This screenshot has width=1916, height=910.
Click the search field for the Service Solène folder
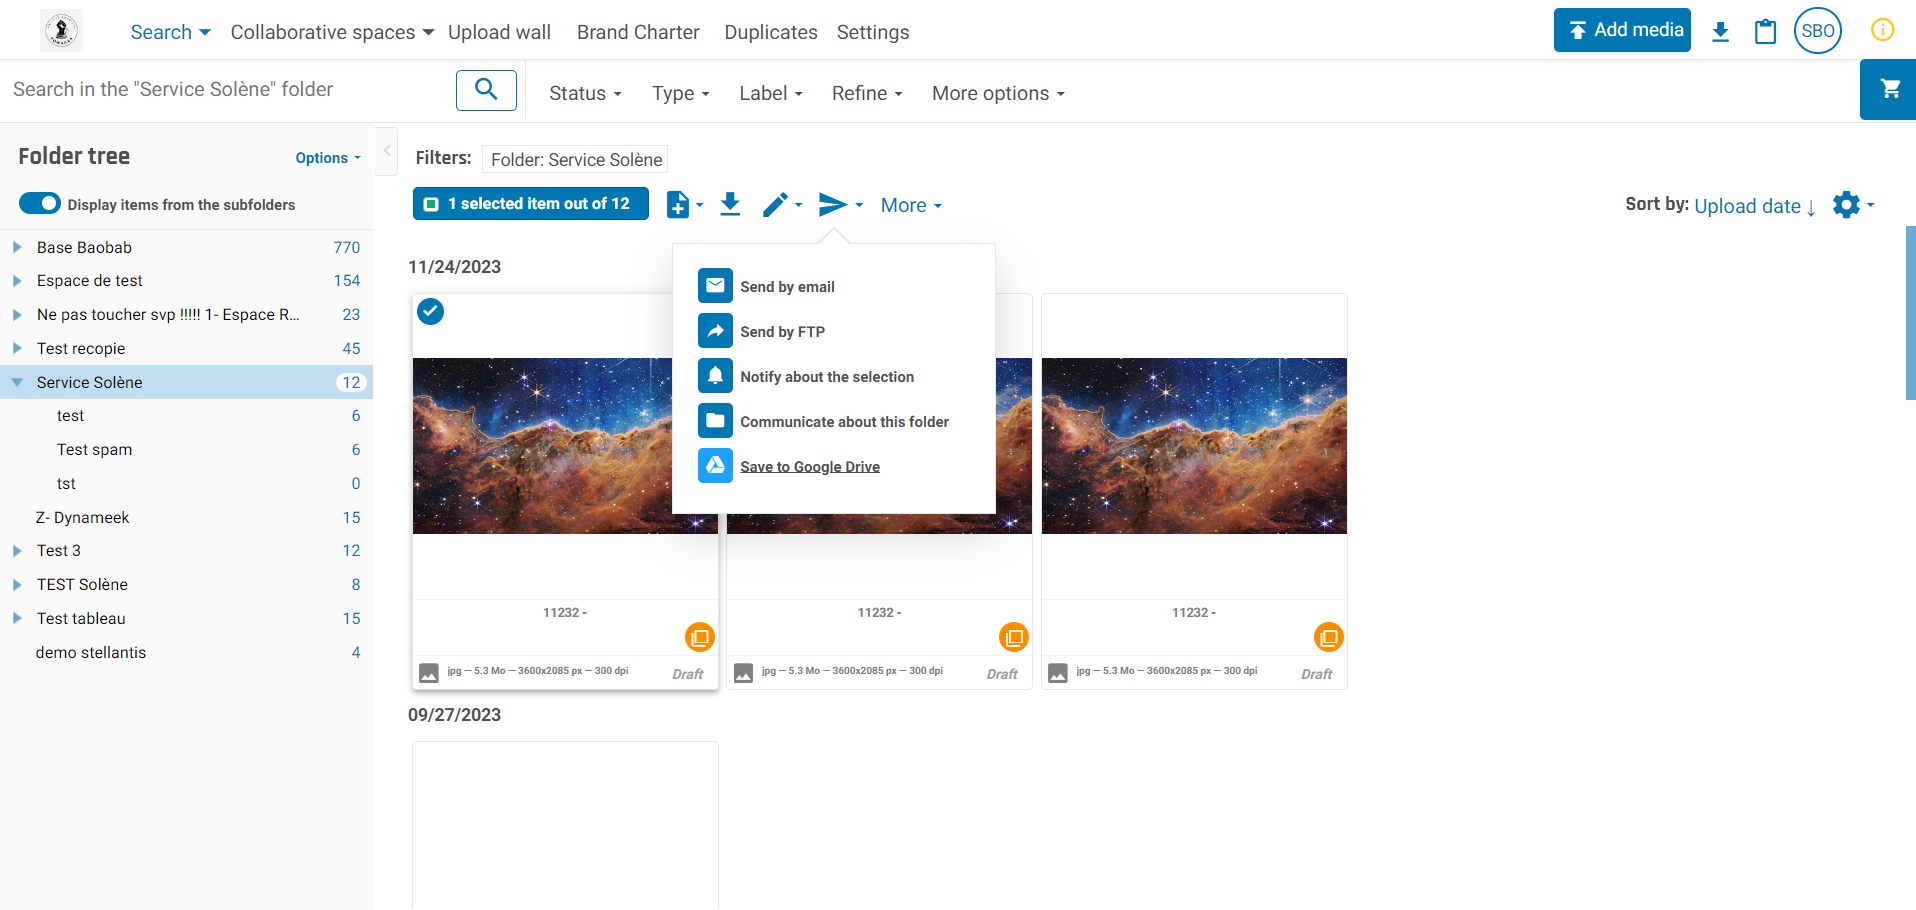pos(228,90)
